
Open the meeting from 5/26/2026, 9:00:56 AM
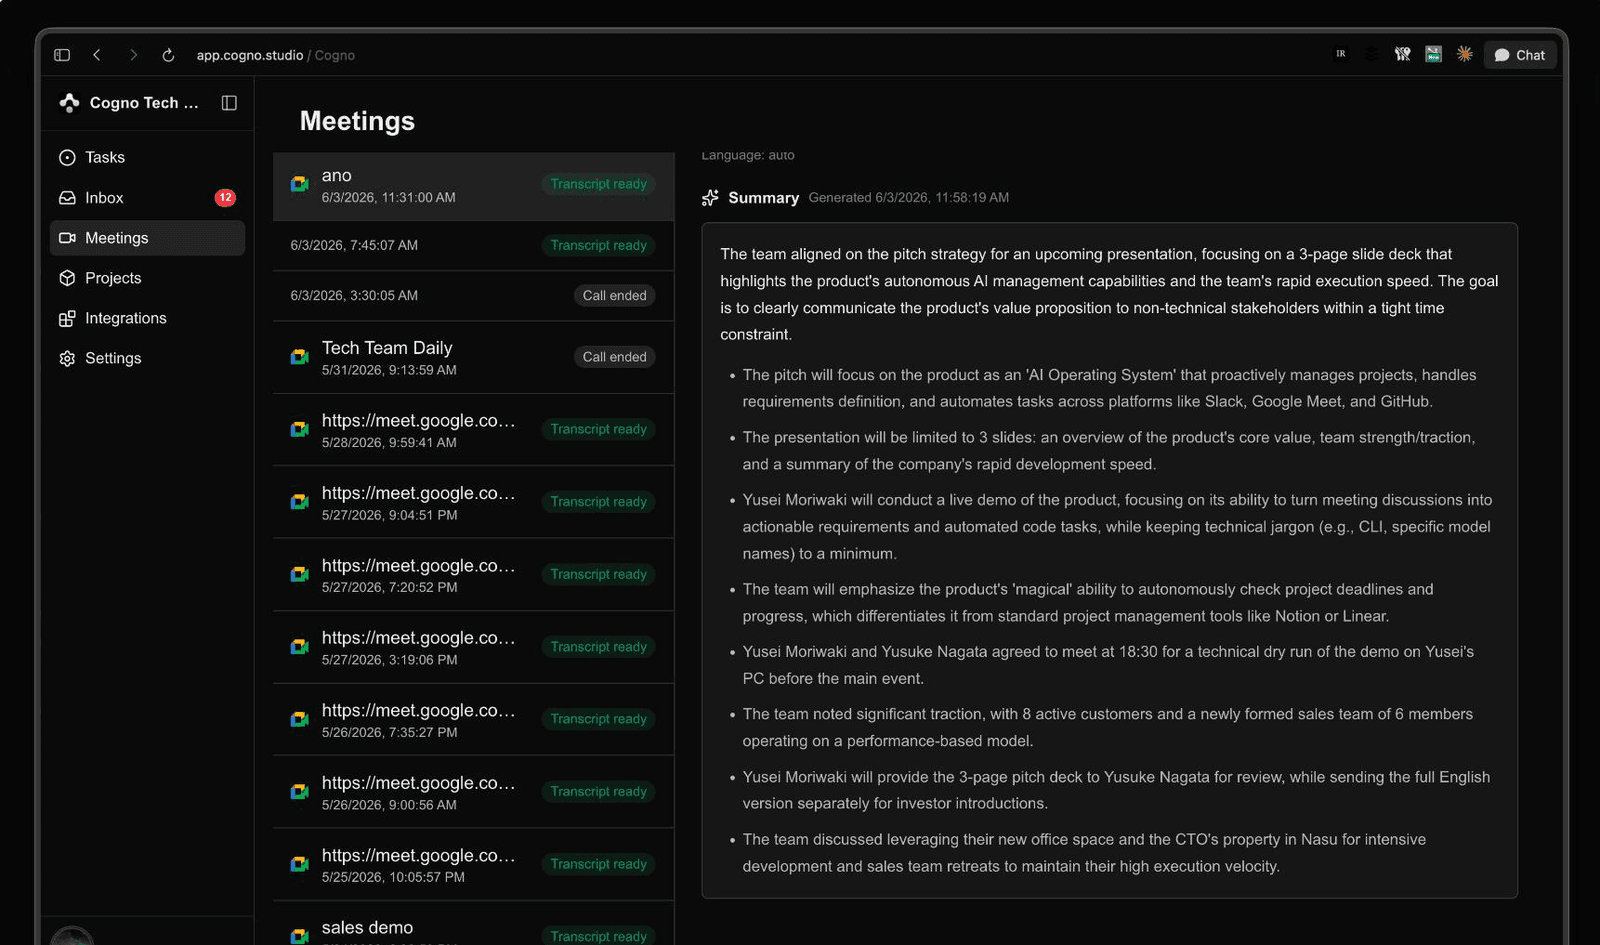pos(473,792)
